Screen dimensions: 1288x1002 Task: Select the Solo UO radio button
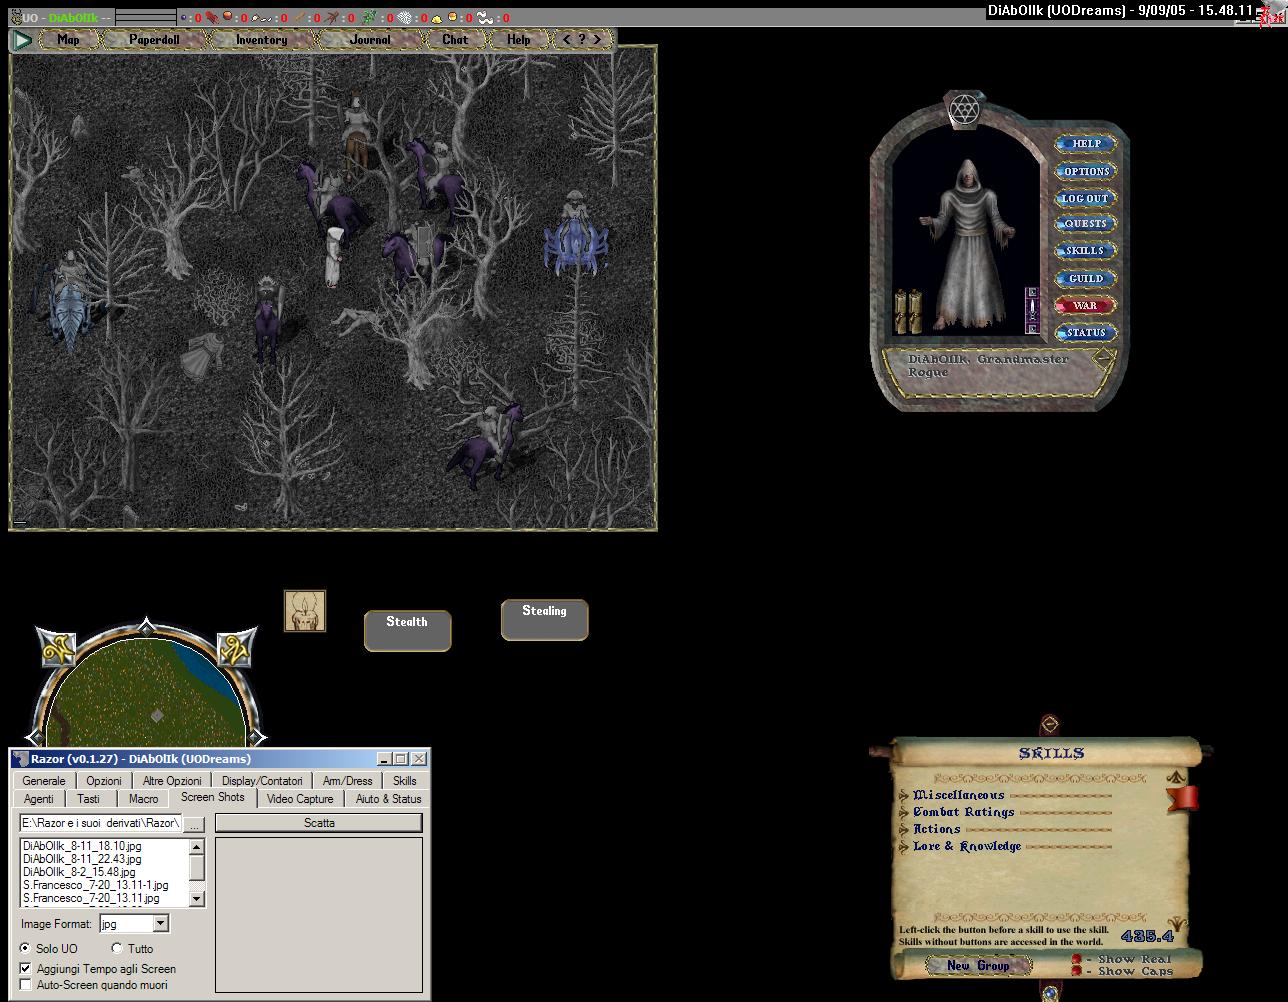(25, 948)
